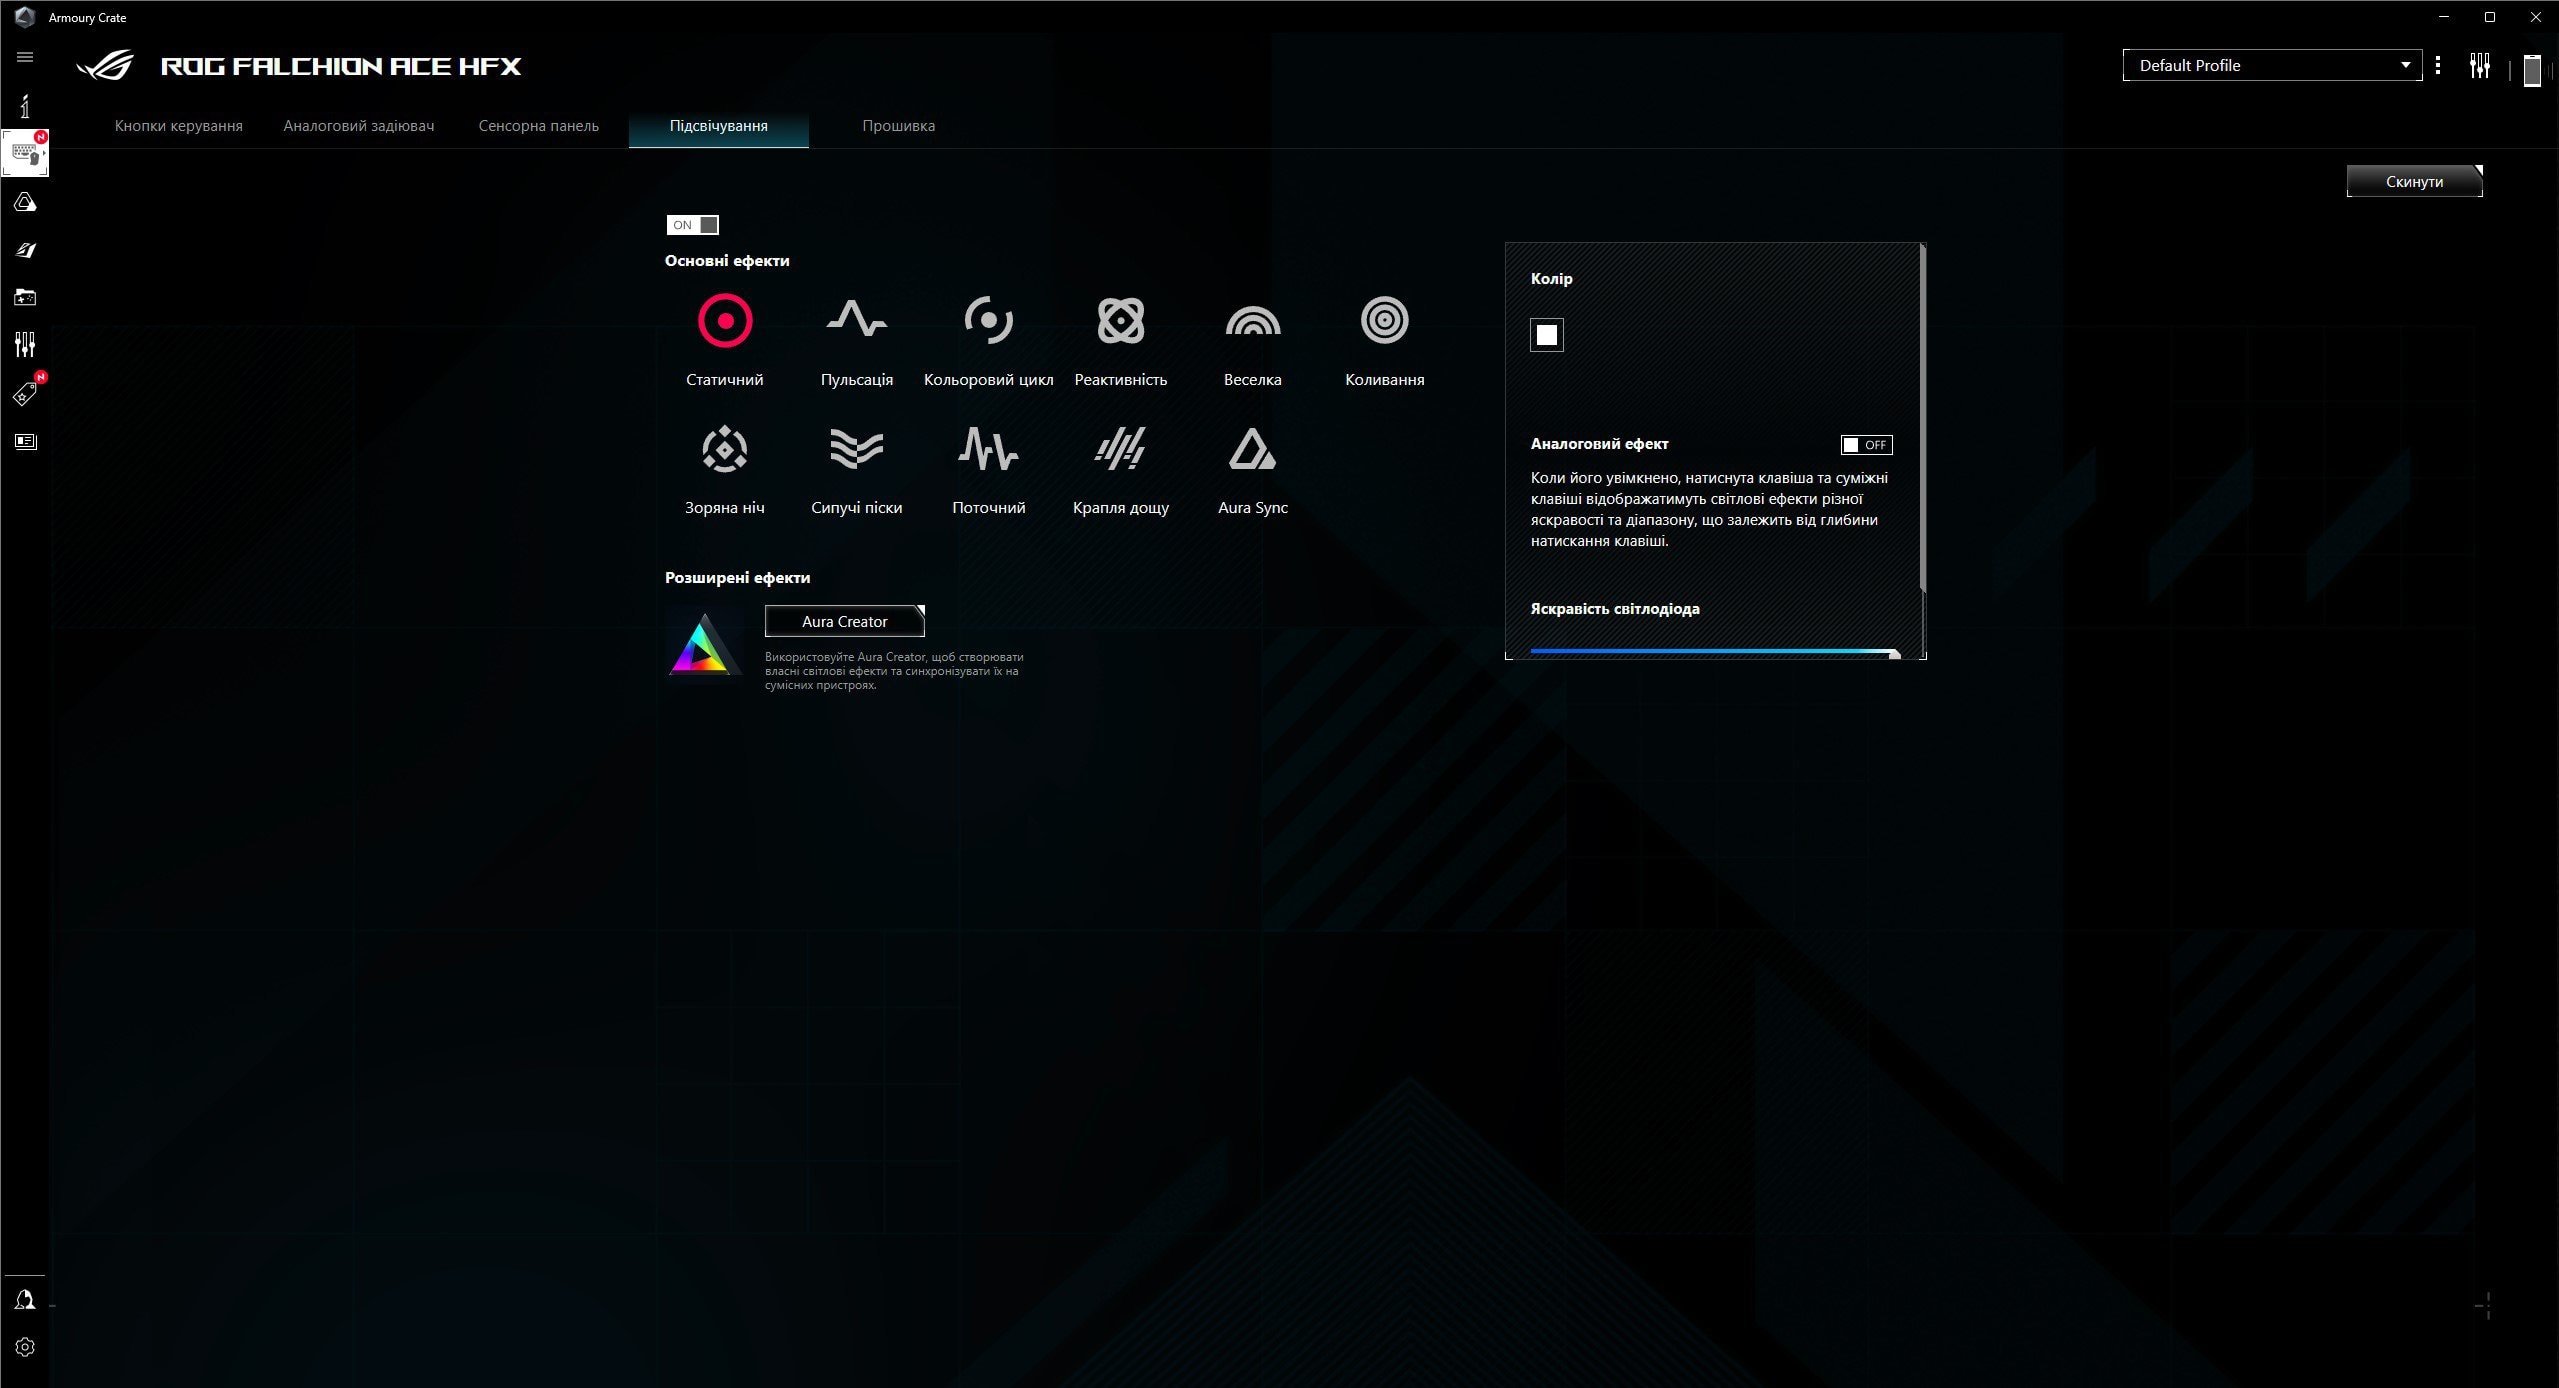Expand the Default Profile dropdown
Viewport: 2559px width, 1388px height.
(x=2272, y=65)
